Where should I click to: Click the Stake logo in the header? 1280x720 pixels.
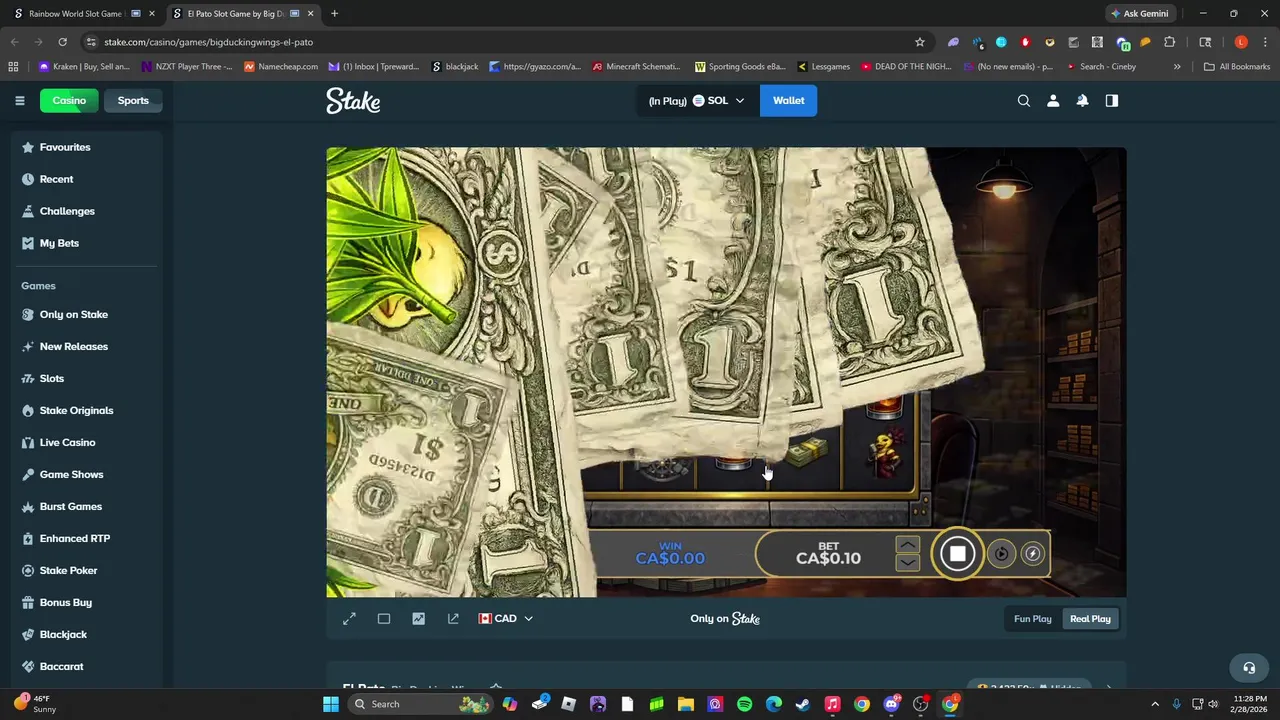tap(353, 100)
